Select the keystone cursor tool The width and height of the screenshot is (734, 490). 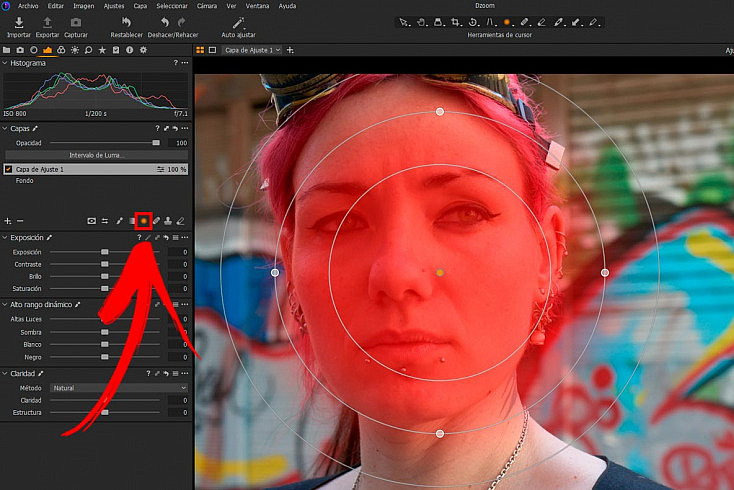tap(490, 22)
